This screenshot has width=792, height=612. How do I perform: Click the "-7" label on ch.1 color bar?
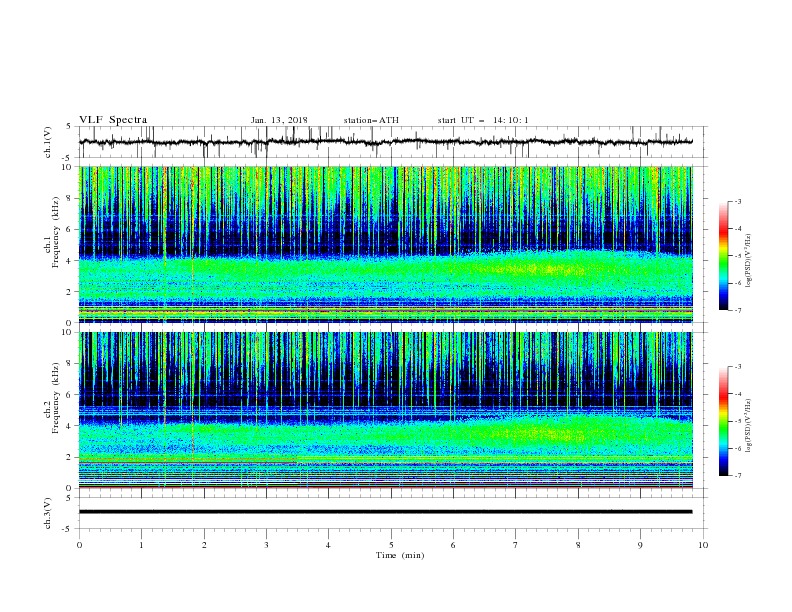point(738,310)
